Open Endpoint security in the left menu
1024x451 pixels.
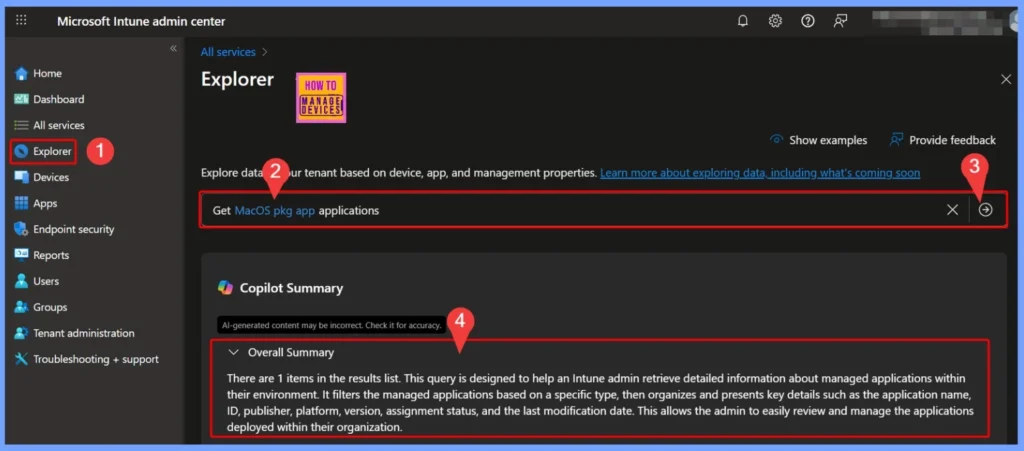74,229
